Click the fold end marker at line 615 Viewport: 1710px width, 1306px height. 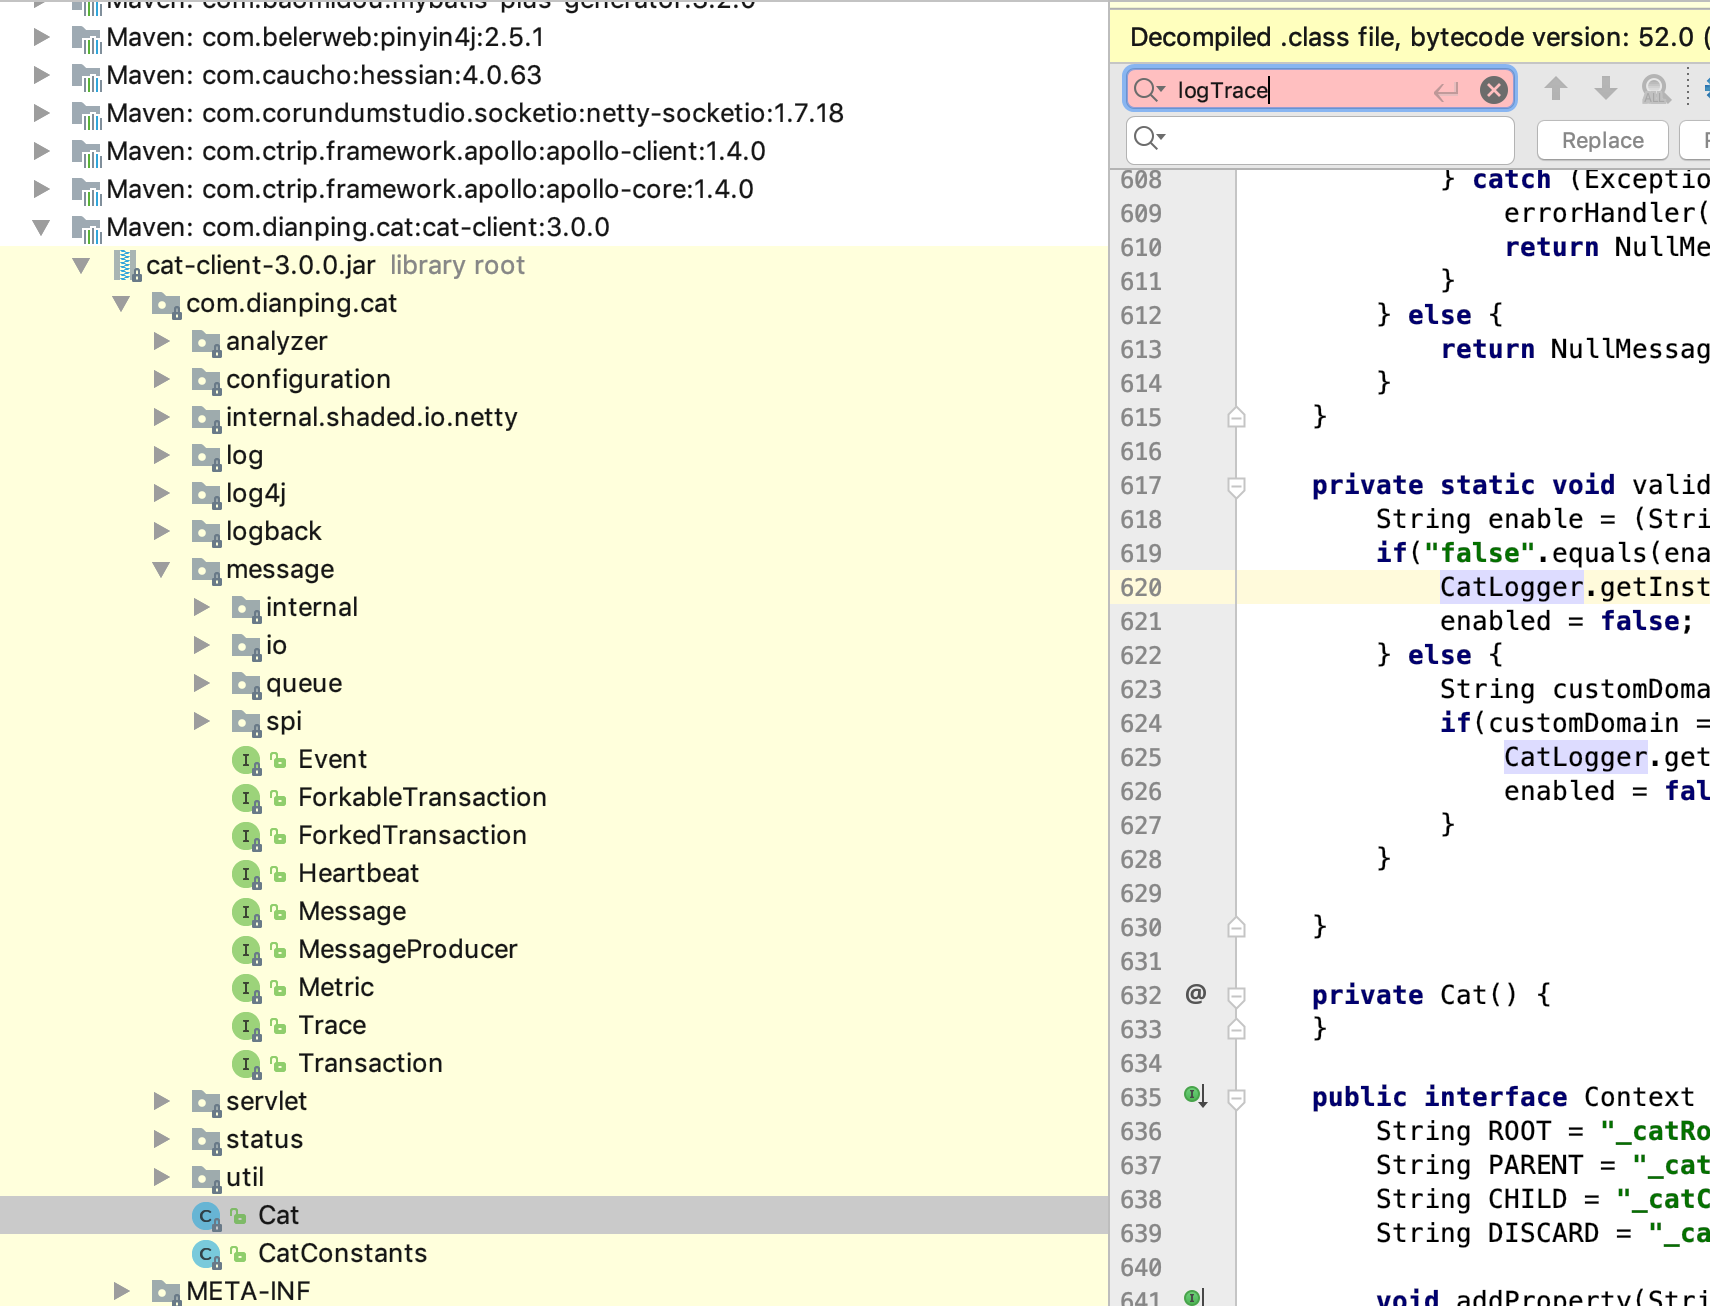click(x=1237, y=417)
